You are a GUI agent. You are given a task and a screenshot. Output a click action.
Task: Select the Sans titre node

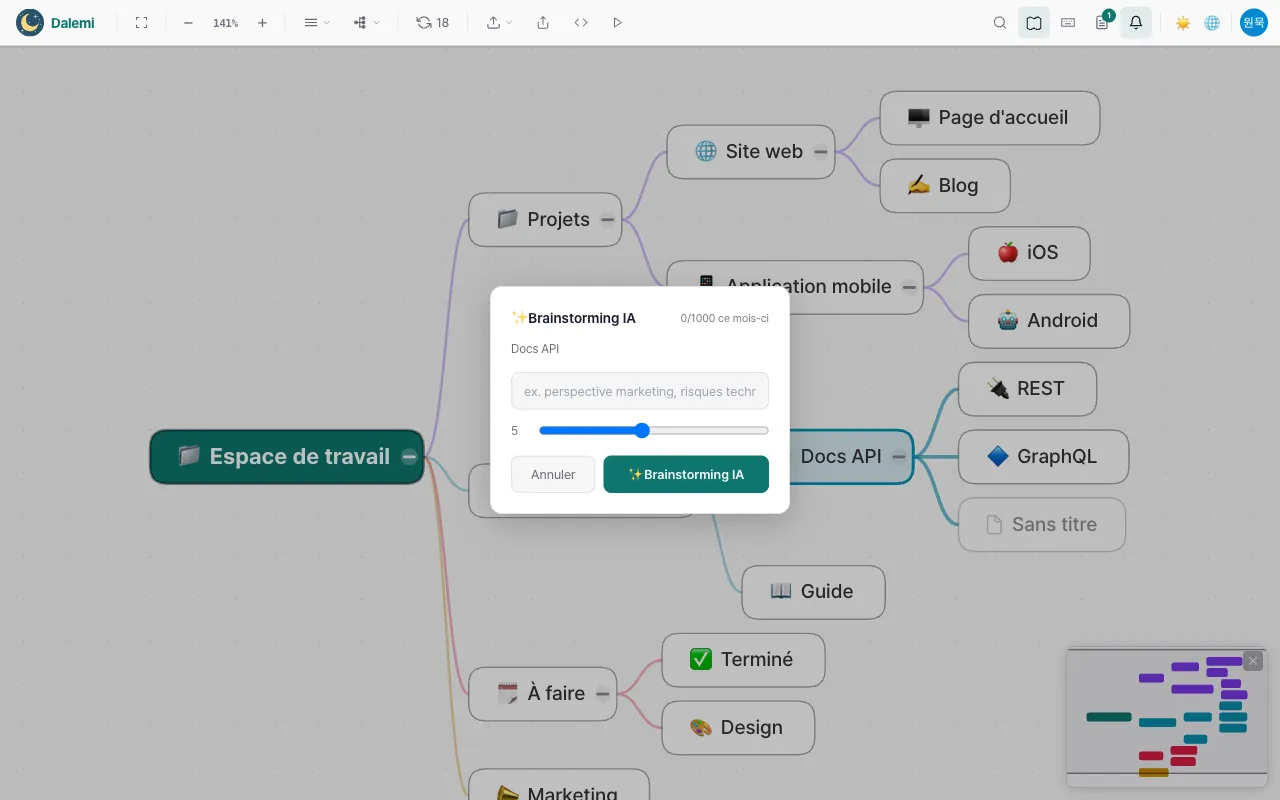tap(1042, 525)
